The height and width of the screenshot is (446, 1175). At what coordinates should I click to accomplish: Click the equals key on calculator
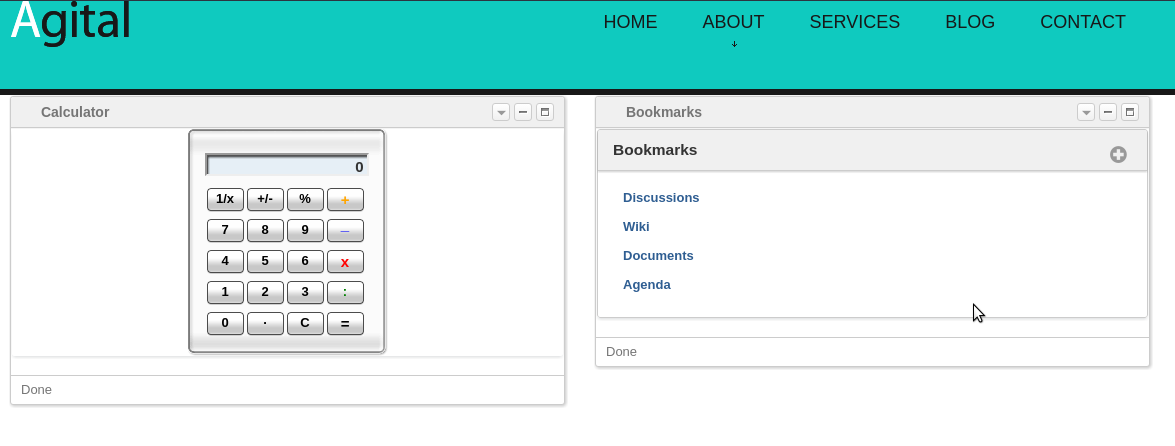(x=345, y=323)
